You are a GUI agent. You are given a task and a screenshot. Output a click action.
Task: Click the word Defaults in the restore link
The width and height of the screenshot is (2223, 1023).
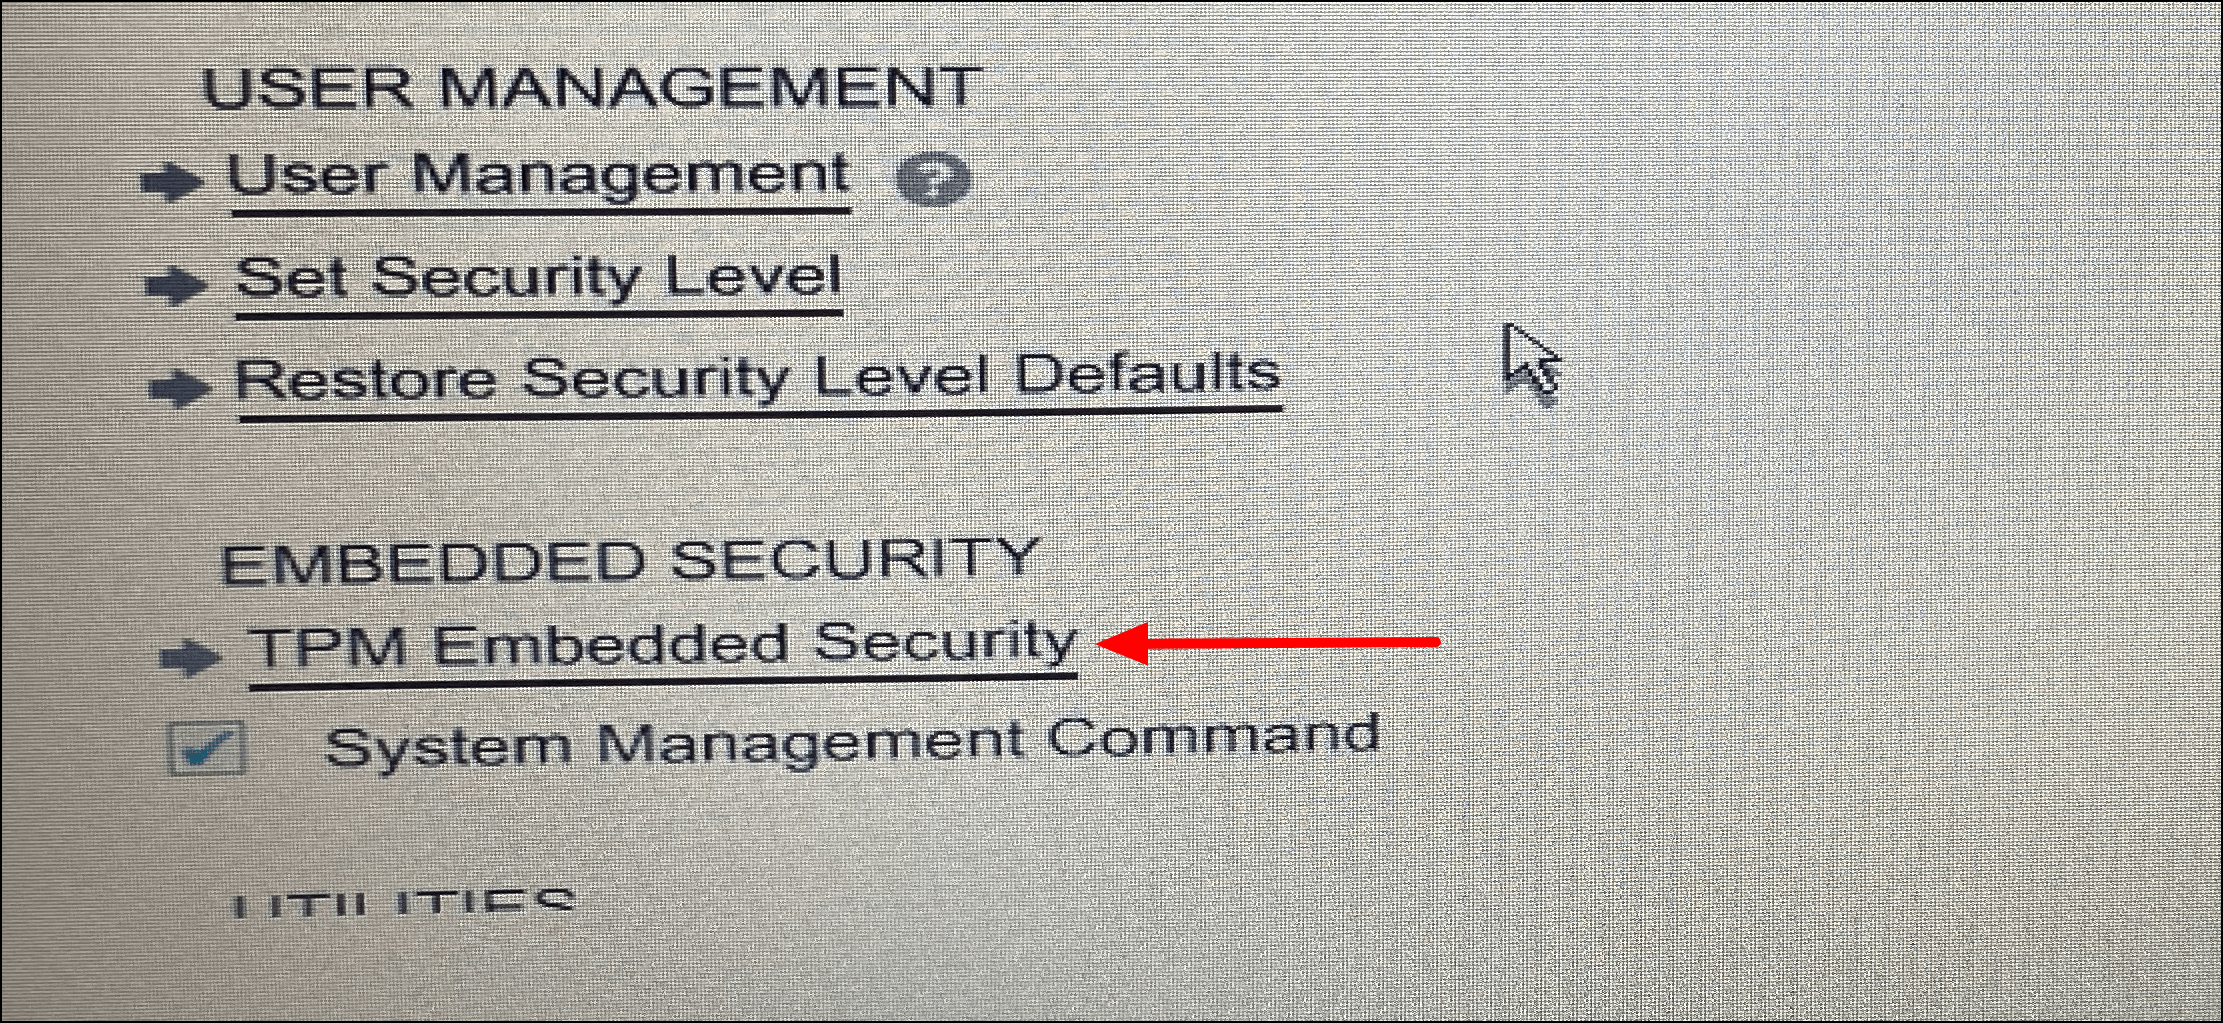point(1148,373)
